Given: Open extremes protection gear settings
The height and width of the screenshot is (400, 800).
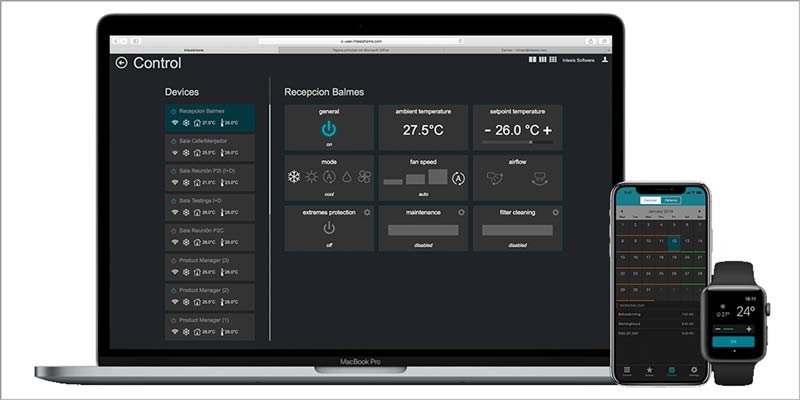Looking at the screenshot, I should click(x=367, y=212).
